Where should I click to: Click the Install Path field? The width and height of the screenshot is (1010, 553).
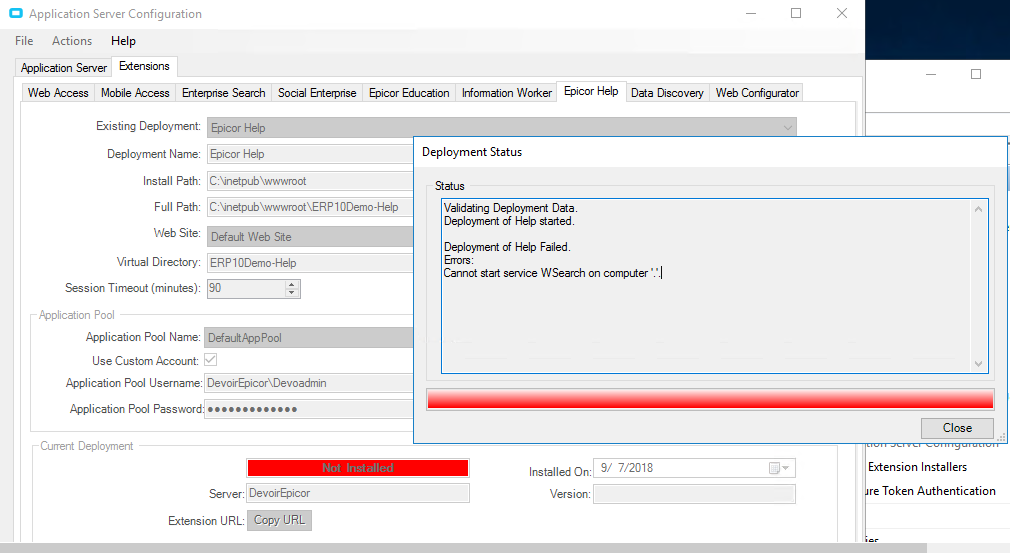(x=310, y=181)
